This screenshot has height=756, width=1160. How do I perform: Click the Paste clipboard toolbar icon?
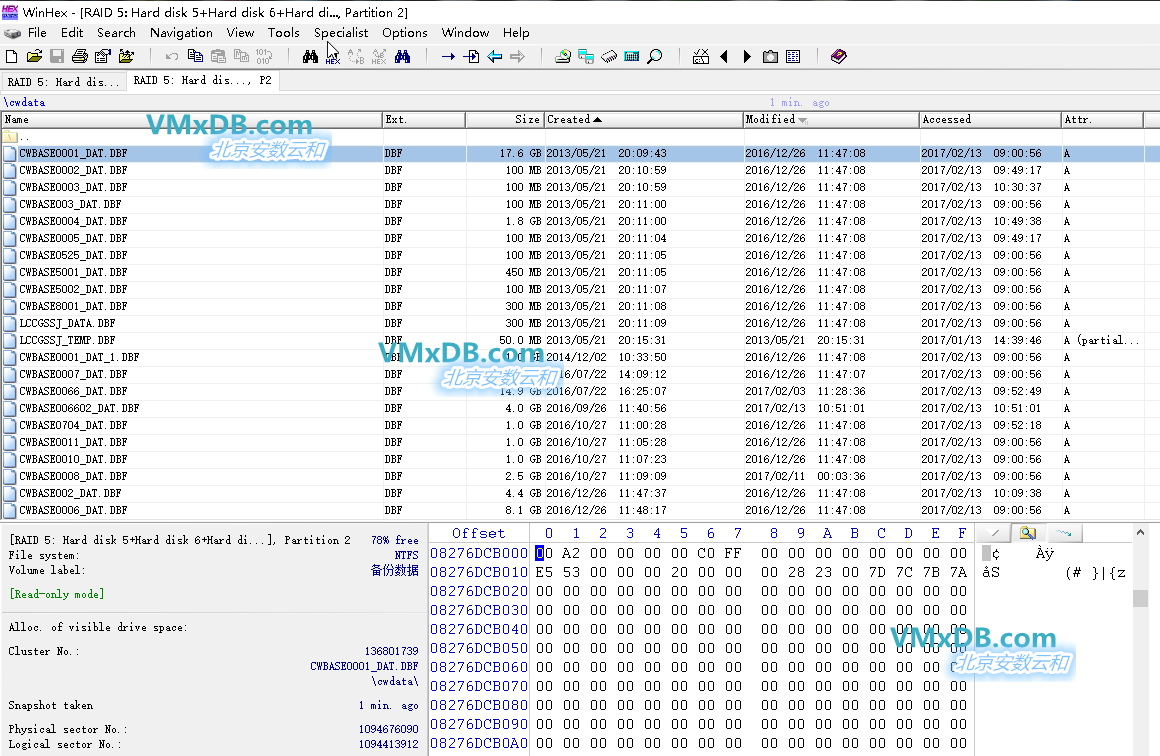pyautogui.click(x=218, y=56)
